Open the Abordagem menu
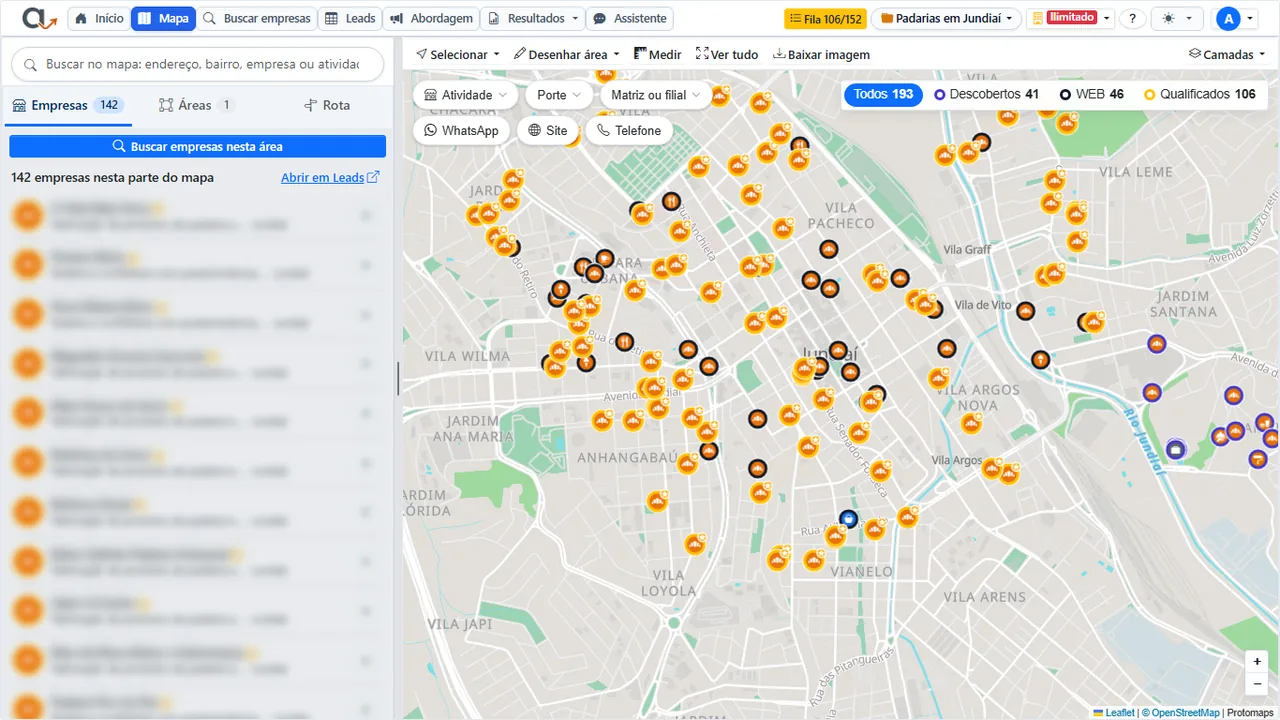This screenshot has width=1280, height=720. 430,19
